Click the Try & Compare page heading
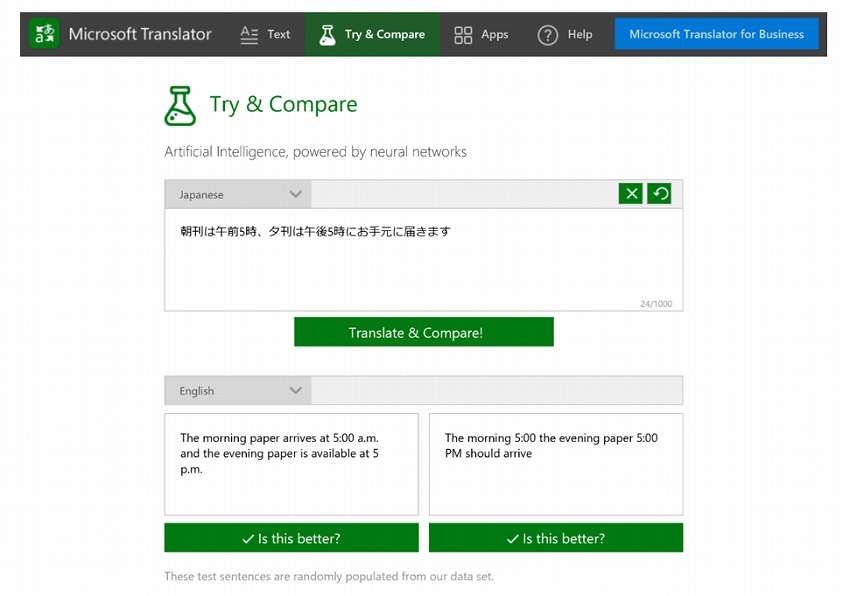 [x=284, y=104]
